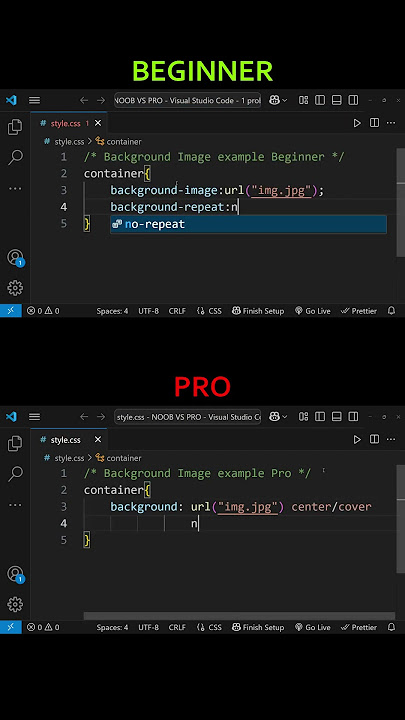The image size is (405, 720).
Task: Open Explorer in BEGINNER window activity bar
Action: [15, 127]
